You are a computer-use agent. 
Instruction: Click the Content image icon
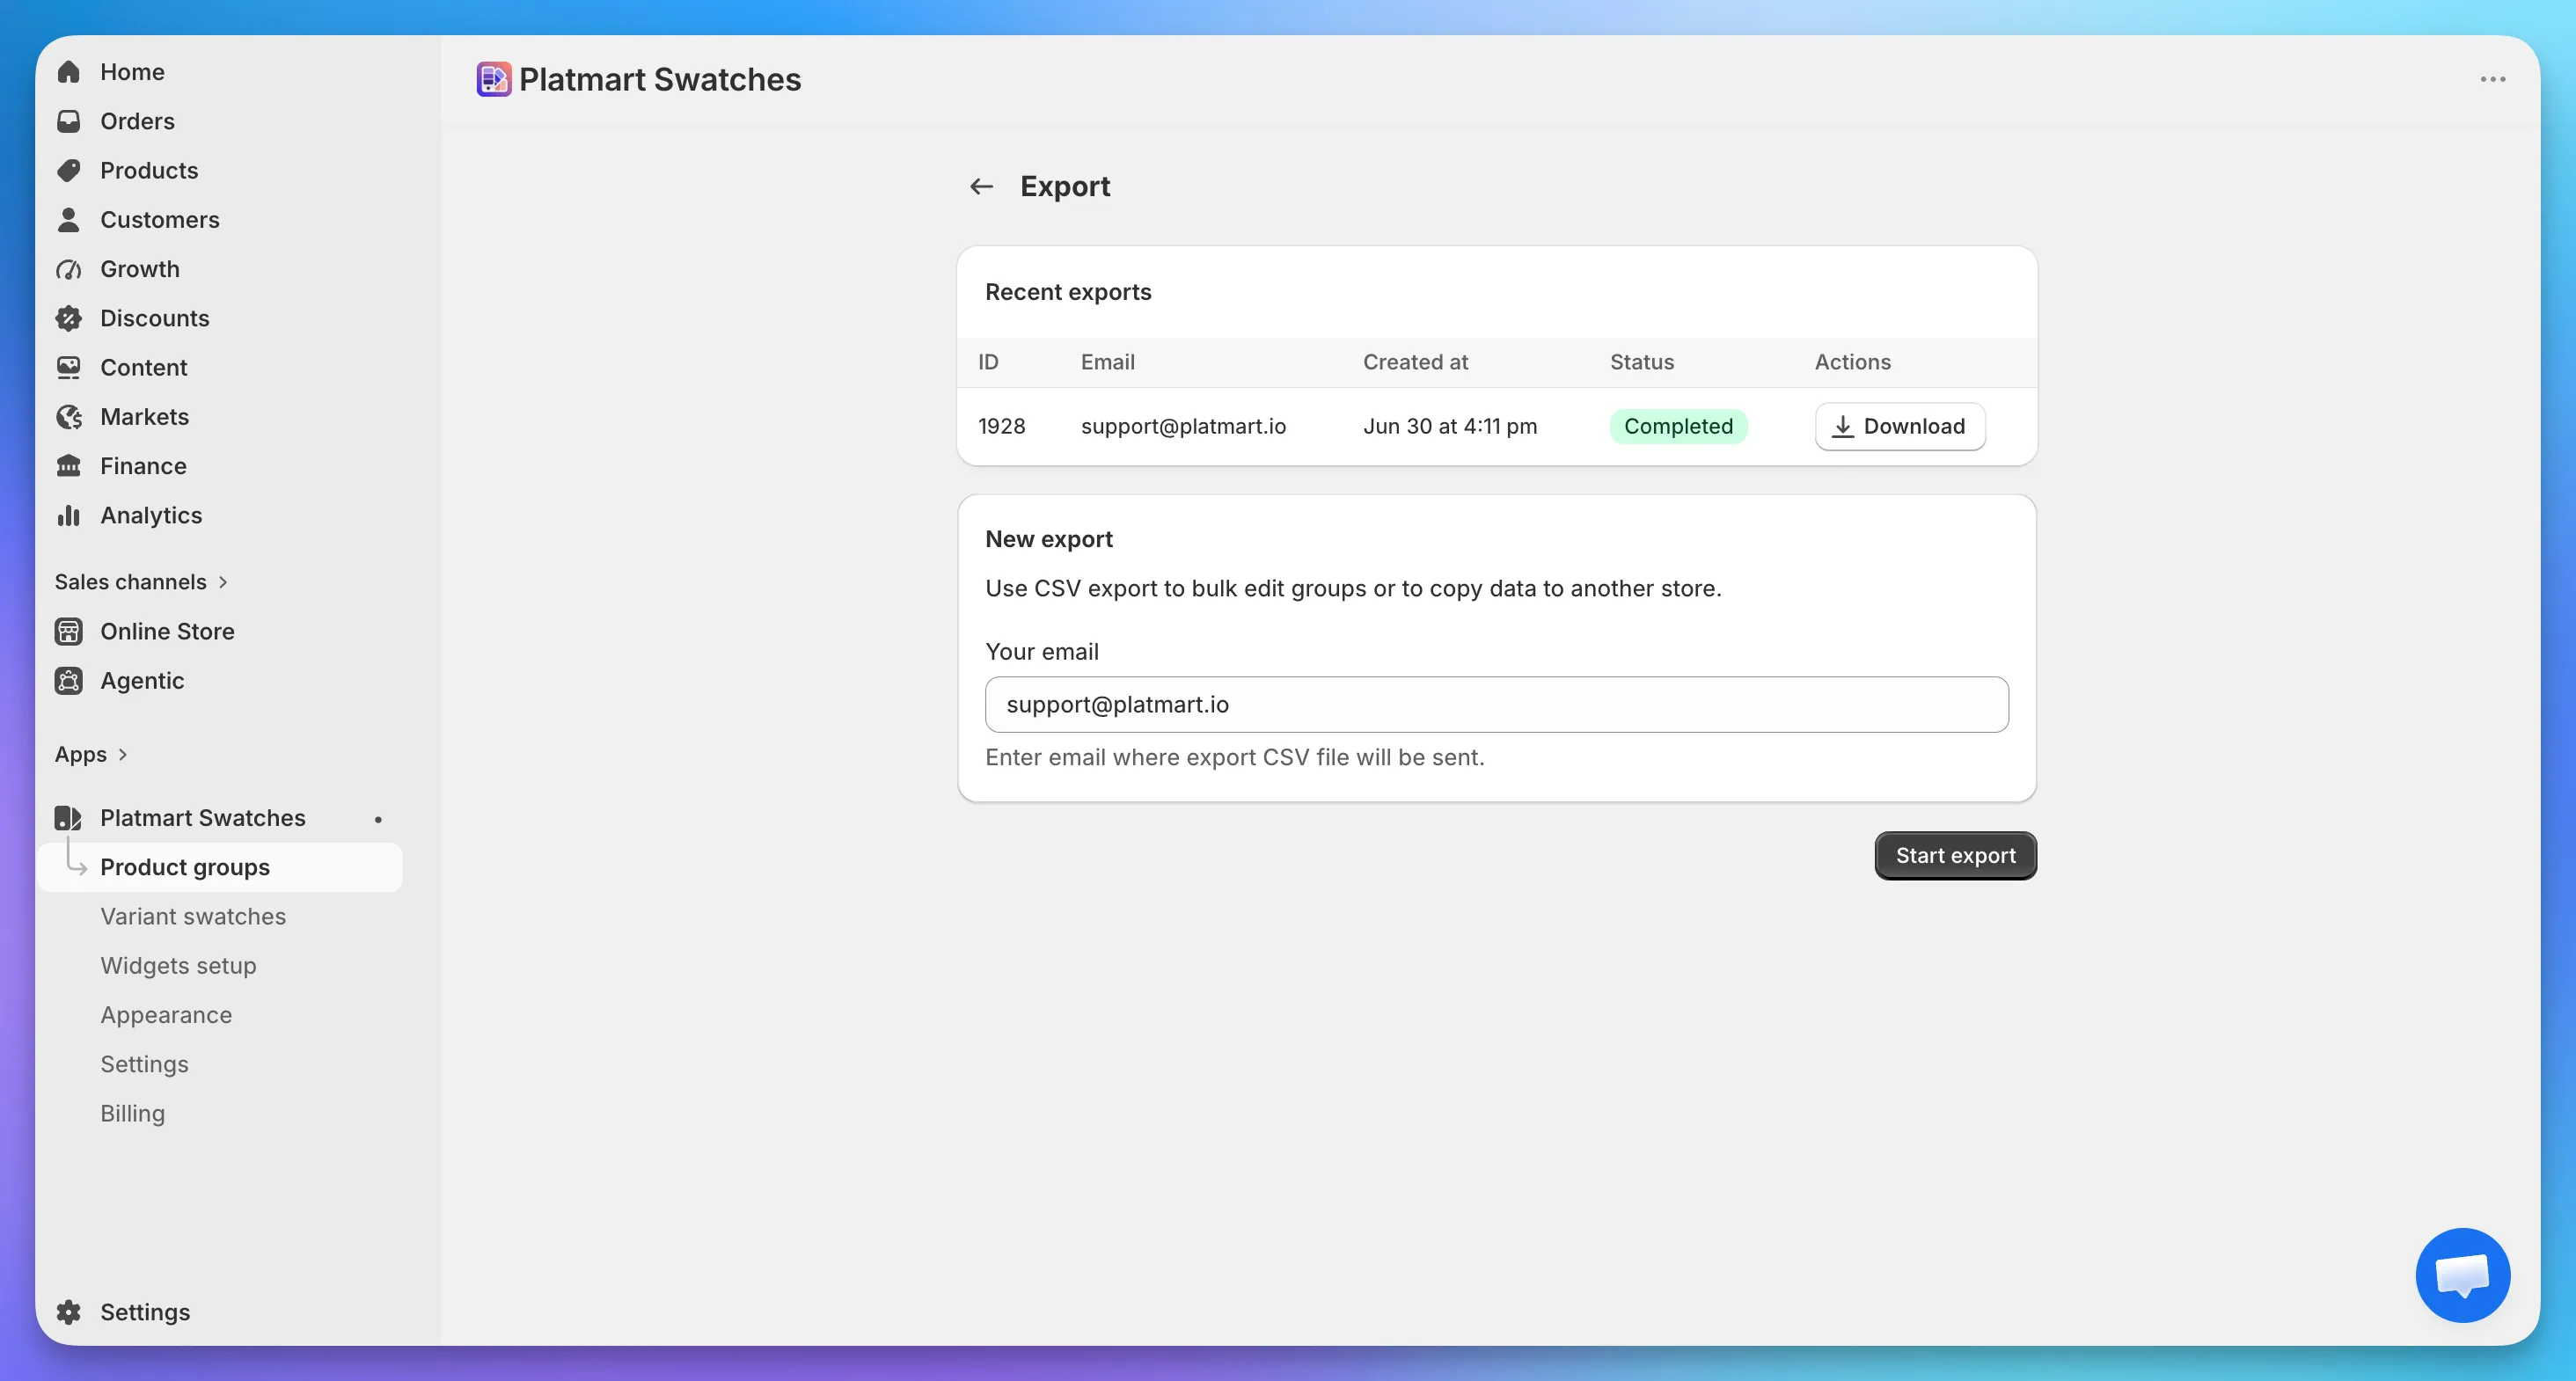tap(68, 367)
